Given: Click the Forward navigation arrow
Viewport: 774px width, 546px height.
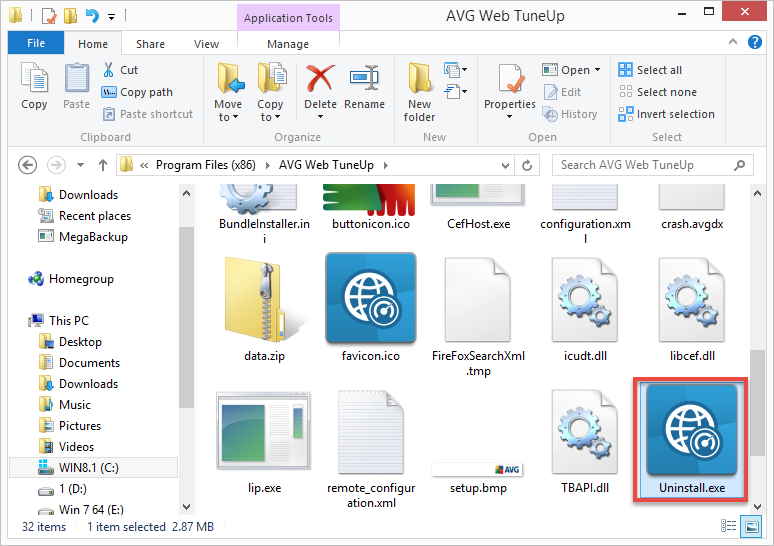Looking at the screenshot, I should (x=56, y=165).
